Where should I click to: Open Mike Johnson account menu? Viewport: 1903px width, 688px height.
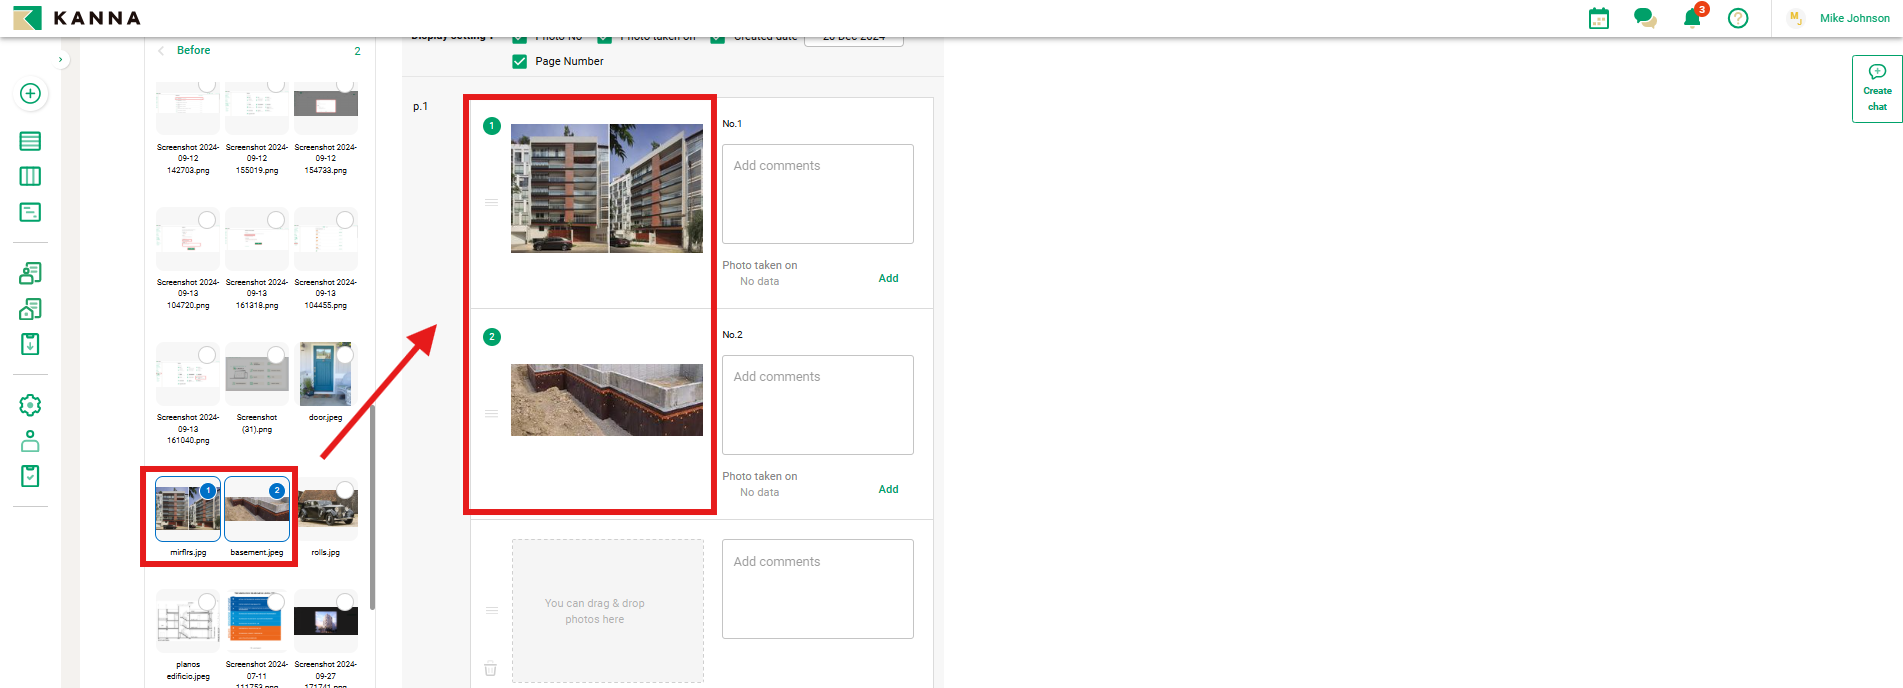(1854, 18)
